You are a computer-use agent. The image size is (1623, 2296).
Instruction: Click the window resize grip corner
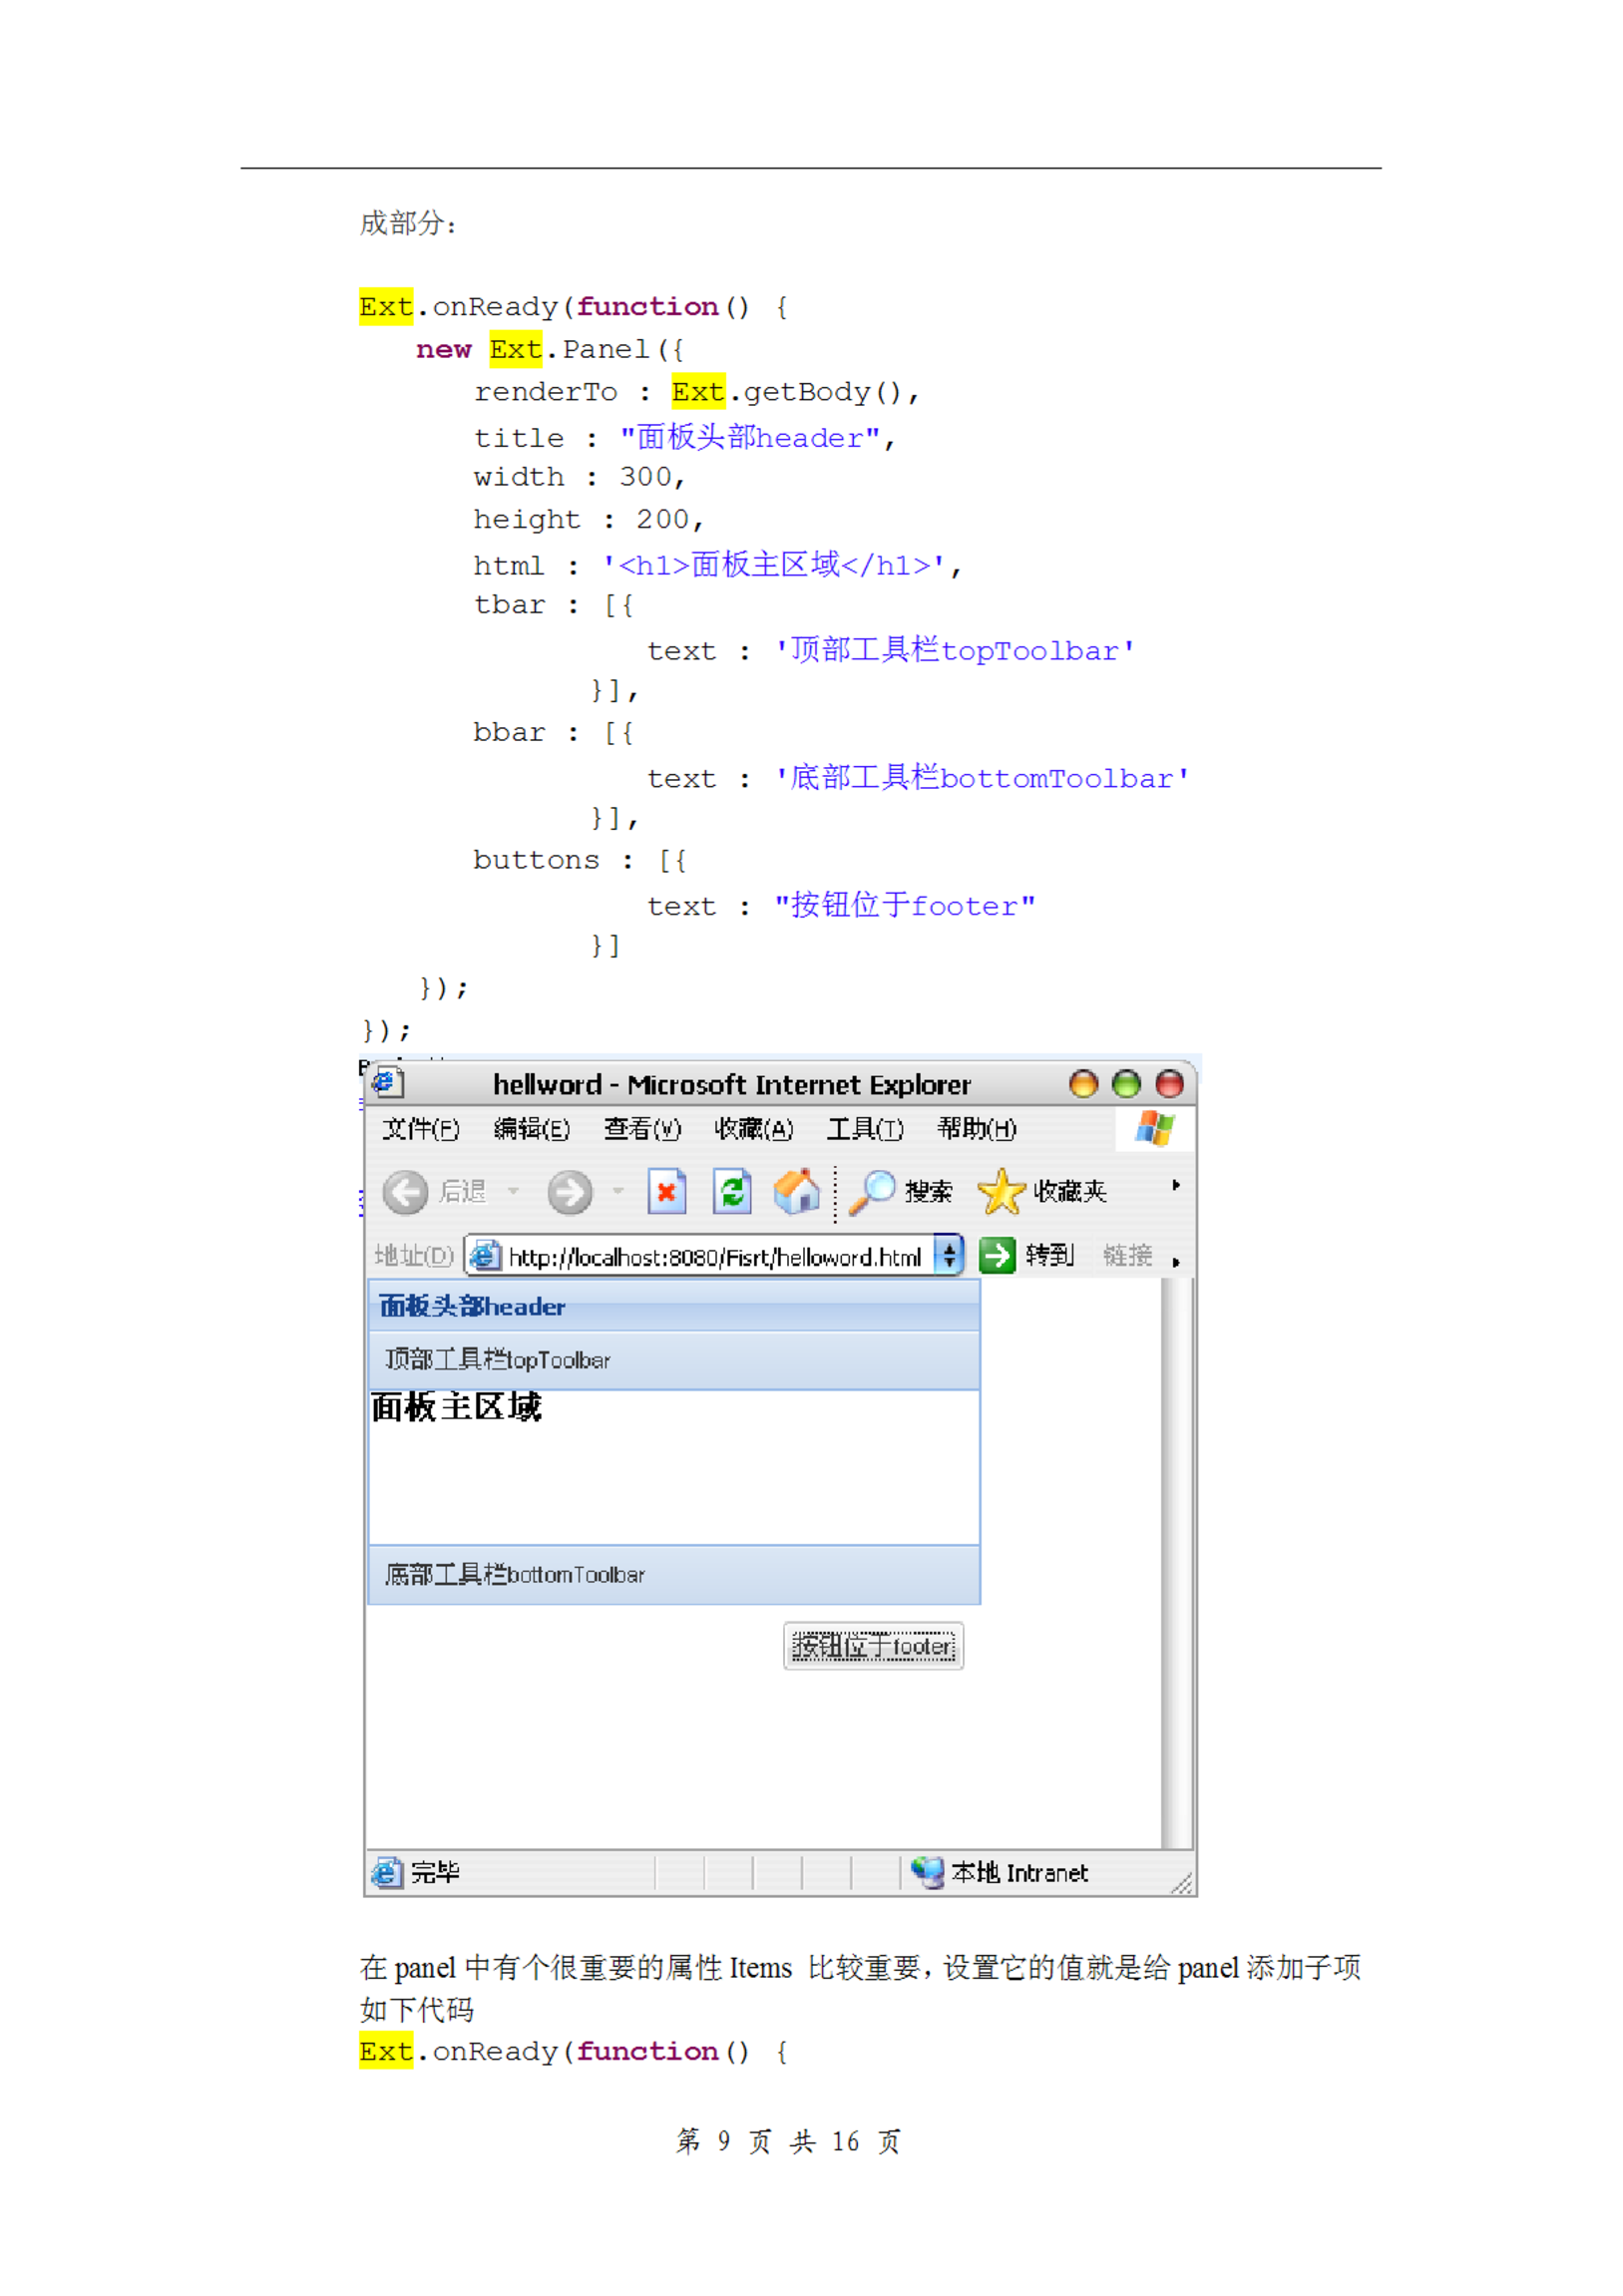1182,1882
